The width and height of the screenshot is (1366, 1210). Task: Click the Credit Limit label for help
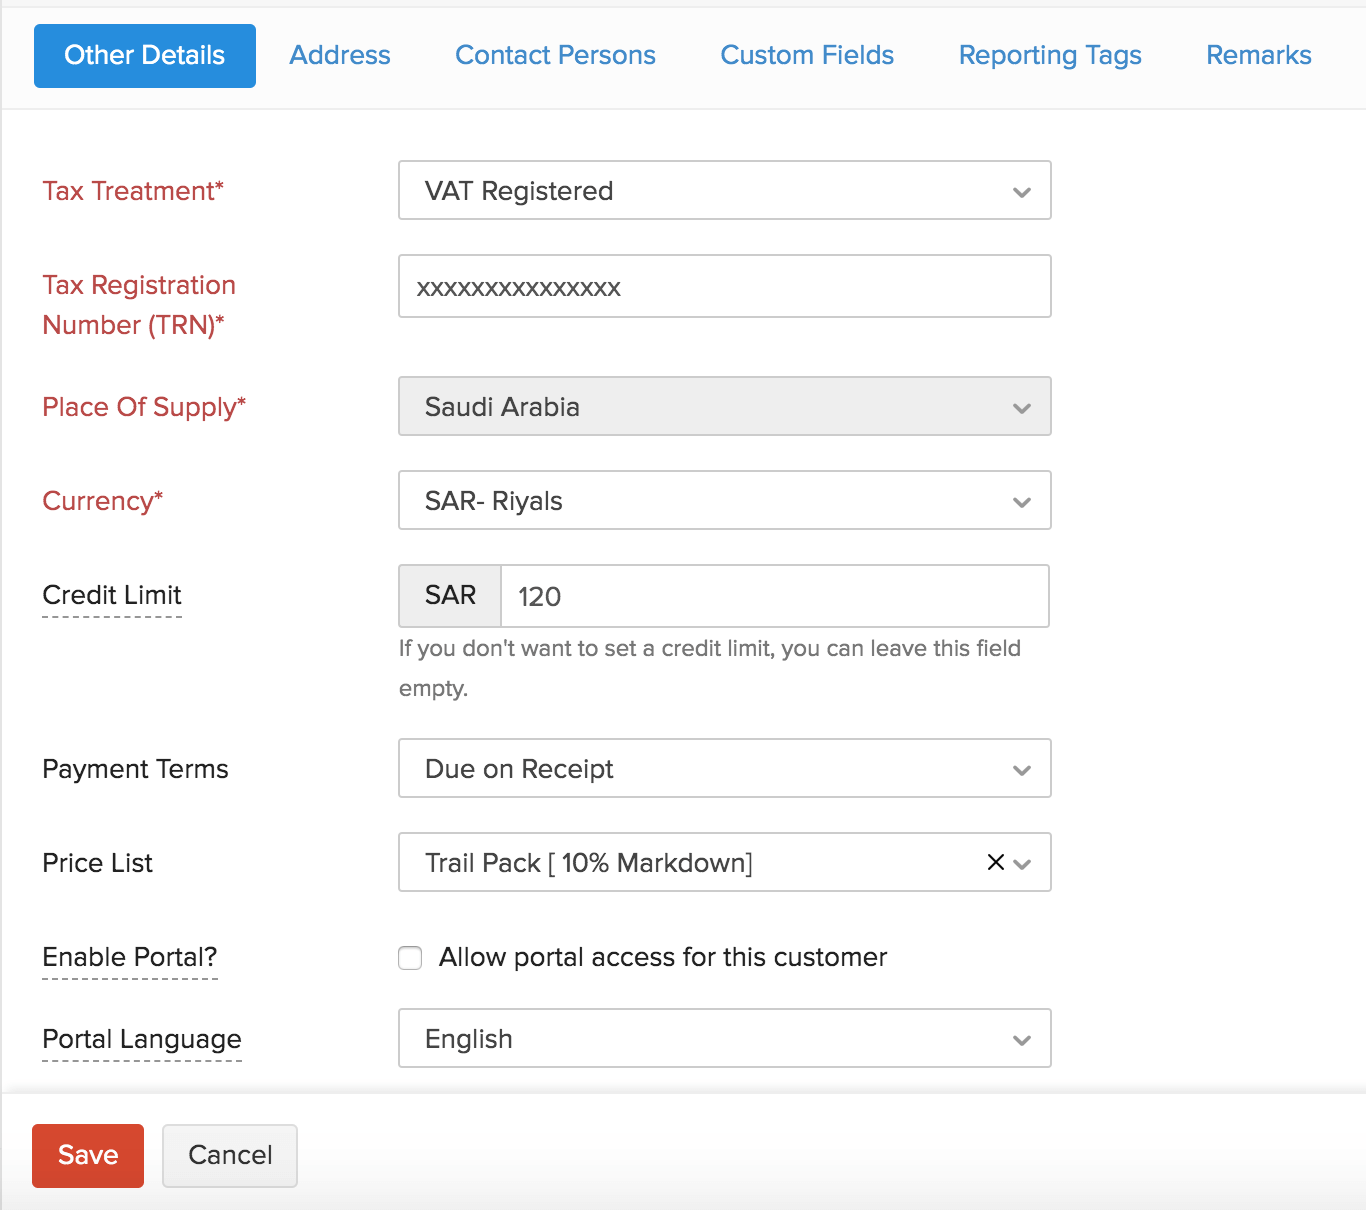pos(111,595)
